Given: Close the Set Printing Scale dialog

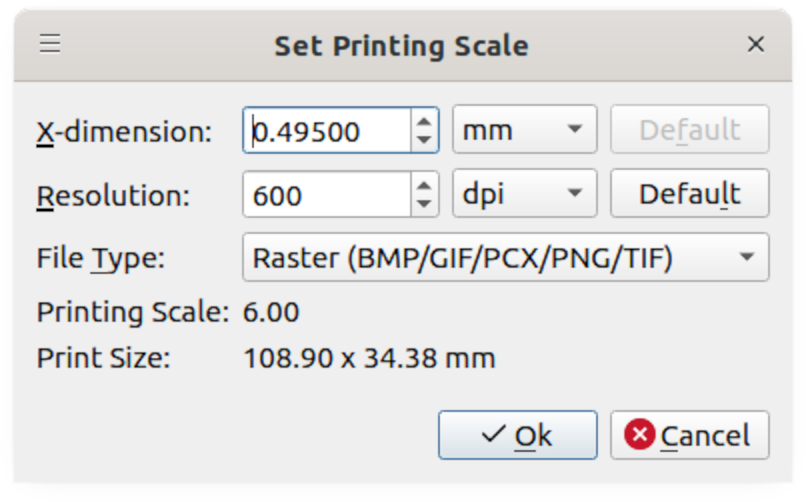Looking at the screenshot, I should (756, 44).
